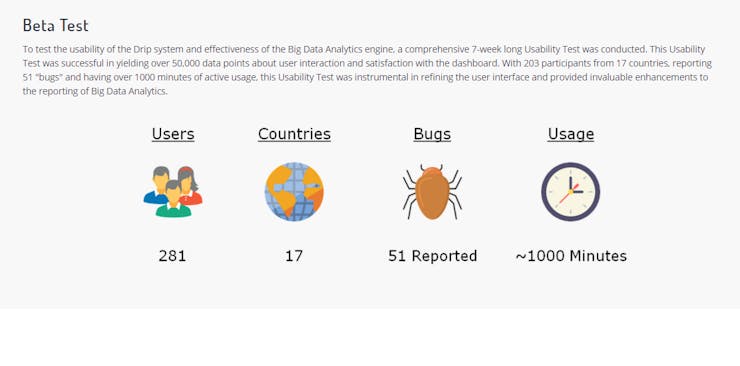Select the Users underlined heading
This screenshot has height=366, width=740.
coord(173,134)
